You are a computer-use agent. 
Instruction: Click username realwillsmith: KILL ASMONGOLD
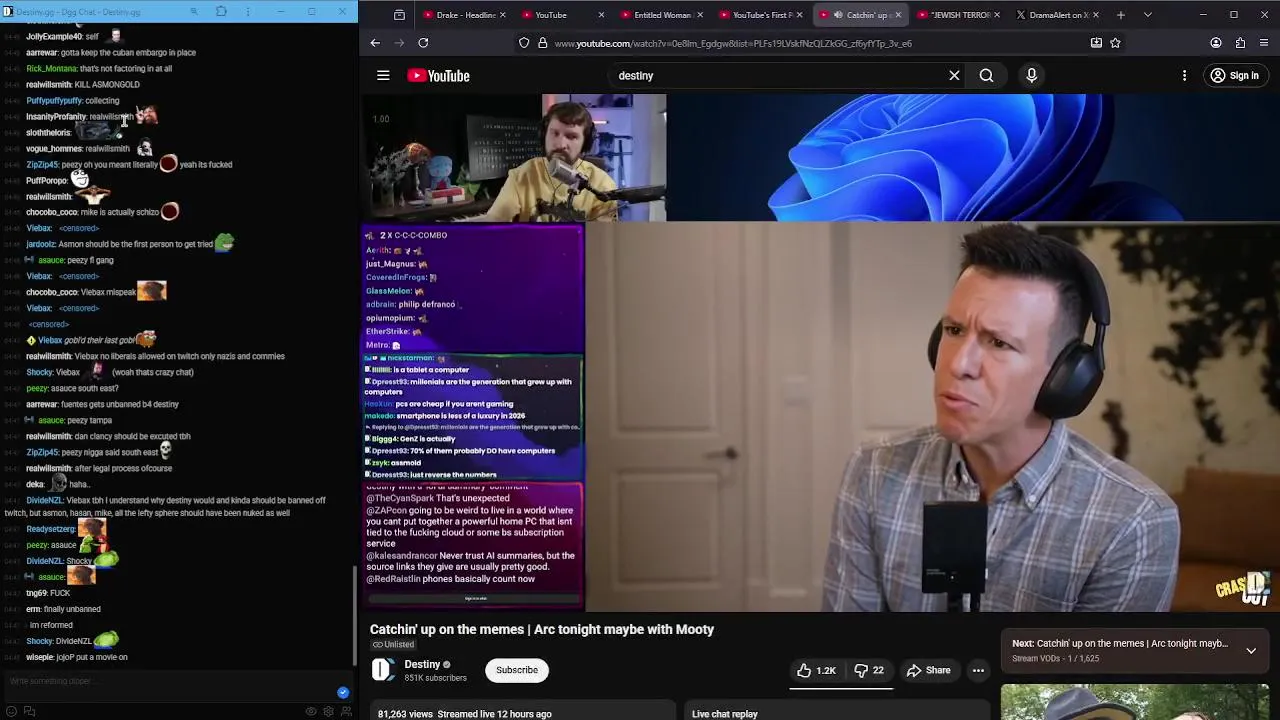pyautogui.click(x=49, y=85)
